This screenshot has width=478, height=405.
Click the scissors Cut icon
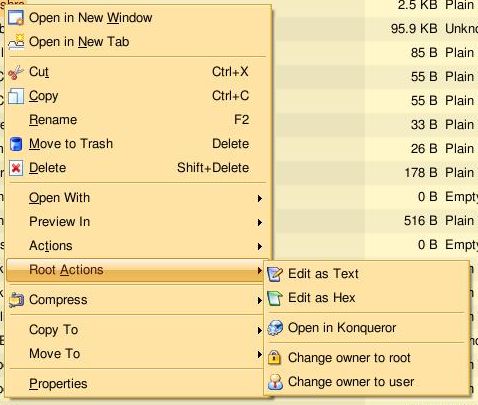pos(16,72)
